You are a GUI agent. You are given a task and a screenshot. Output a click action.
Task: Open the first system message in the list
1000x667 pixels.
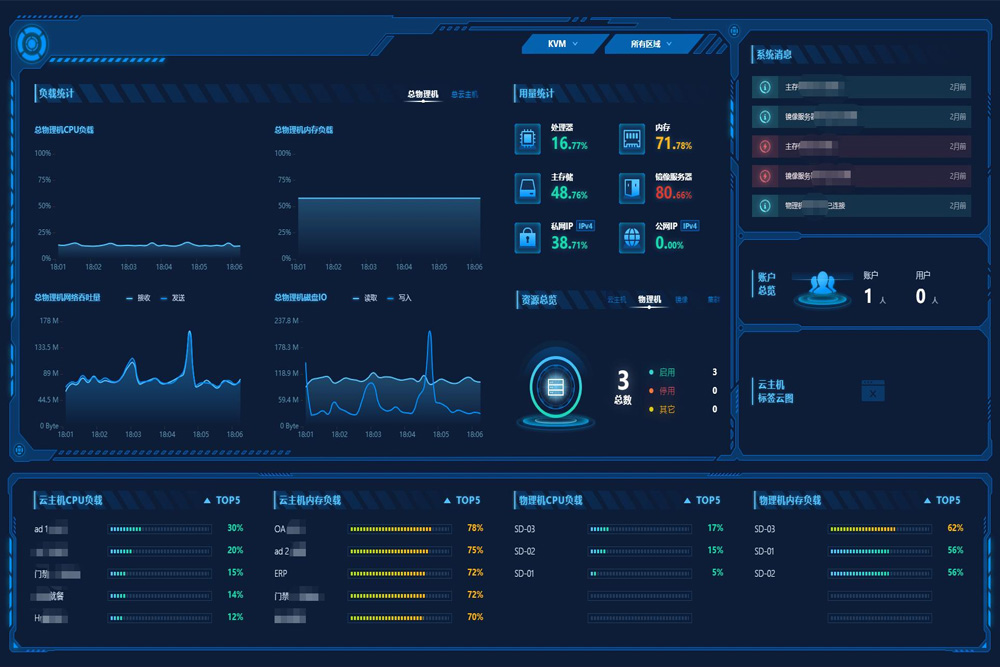coord(861,87)
